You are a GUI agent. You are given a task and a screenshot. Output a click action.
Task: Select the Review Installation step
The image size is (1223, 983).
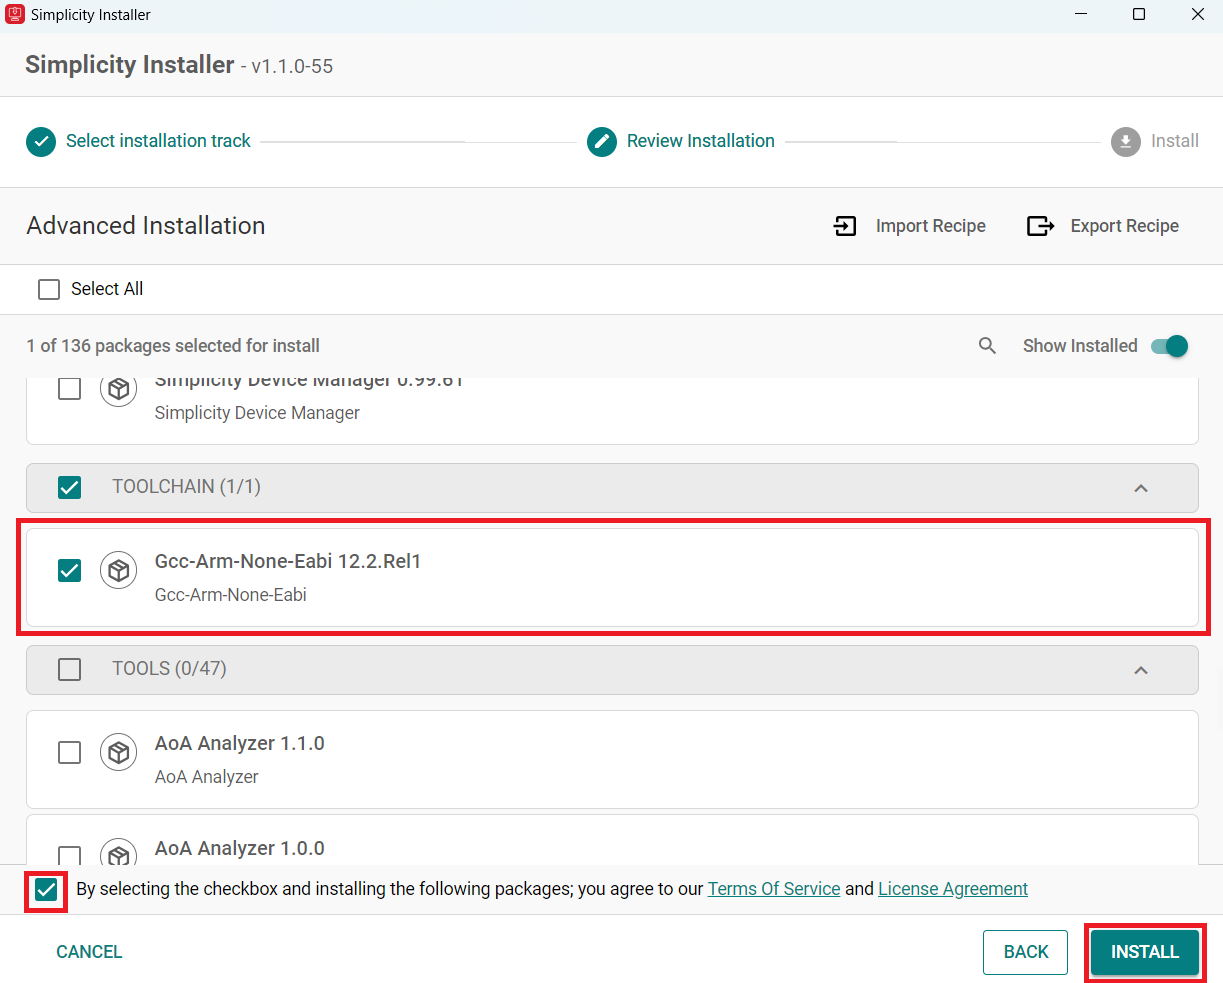[700, 141]
